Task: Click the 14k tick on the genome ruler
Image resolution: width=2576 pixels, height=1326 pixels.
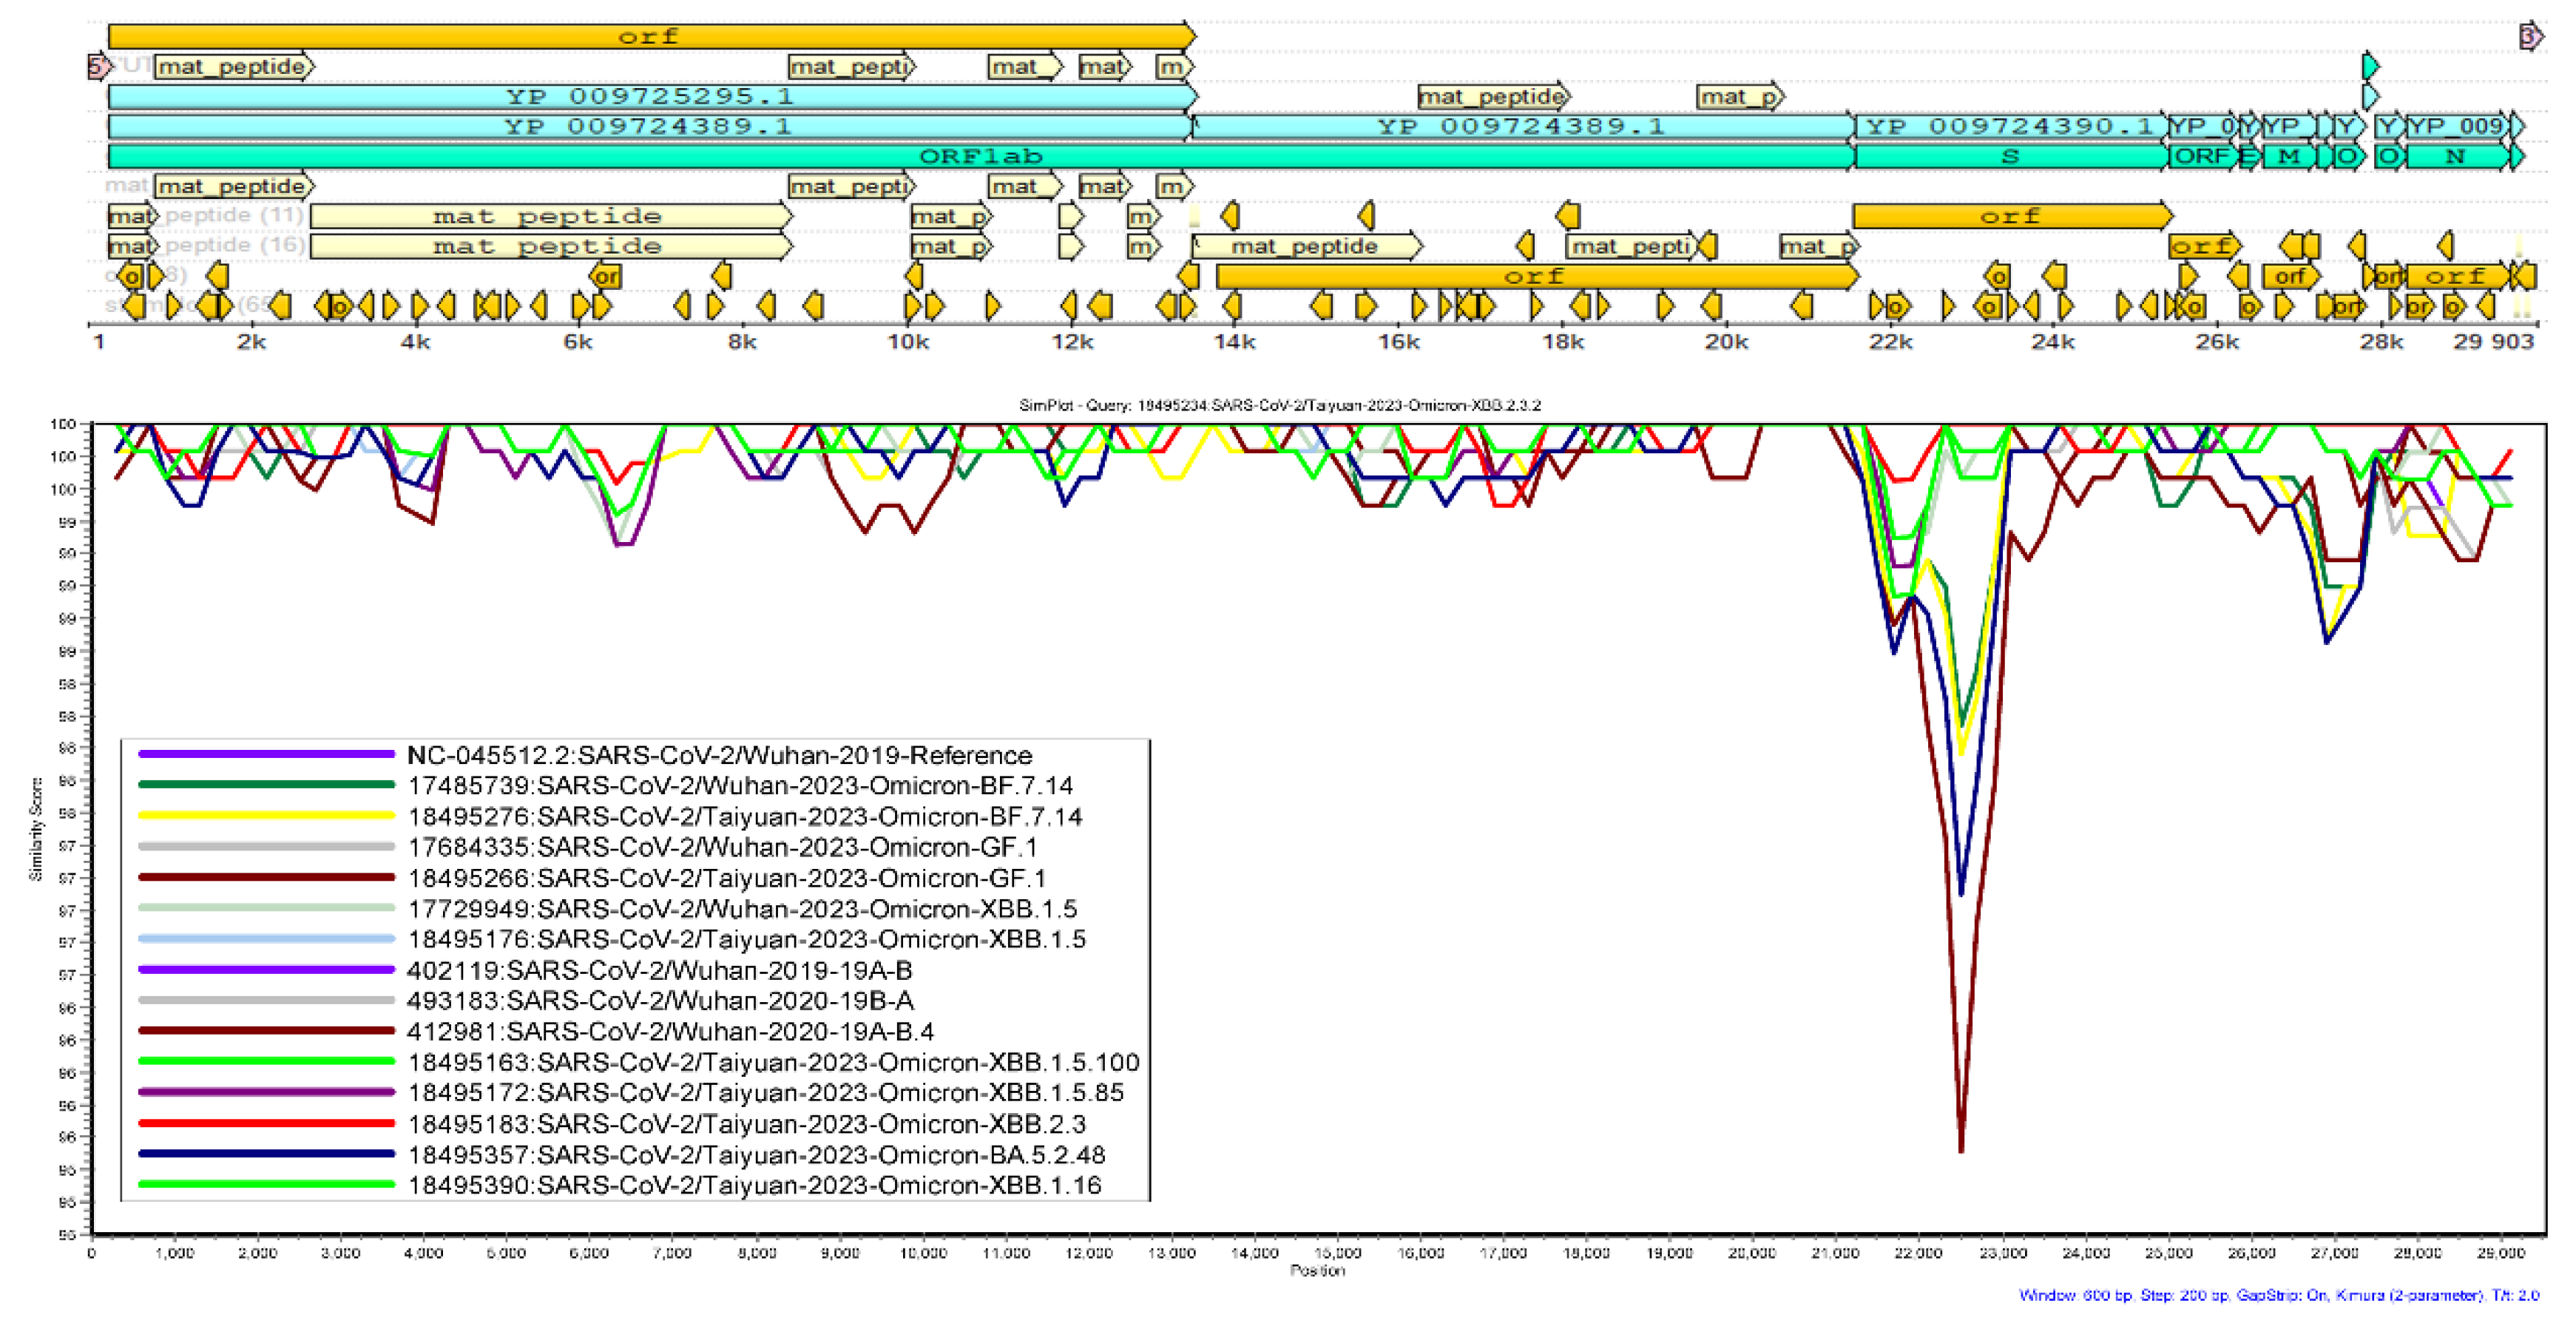Action: pos(1234,342)
